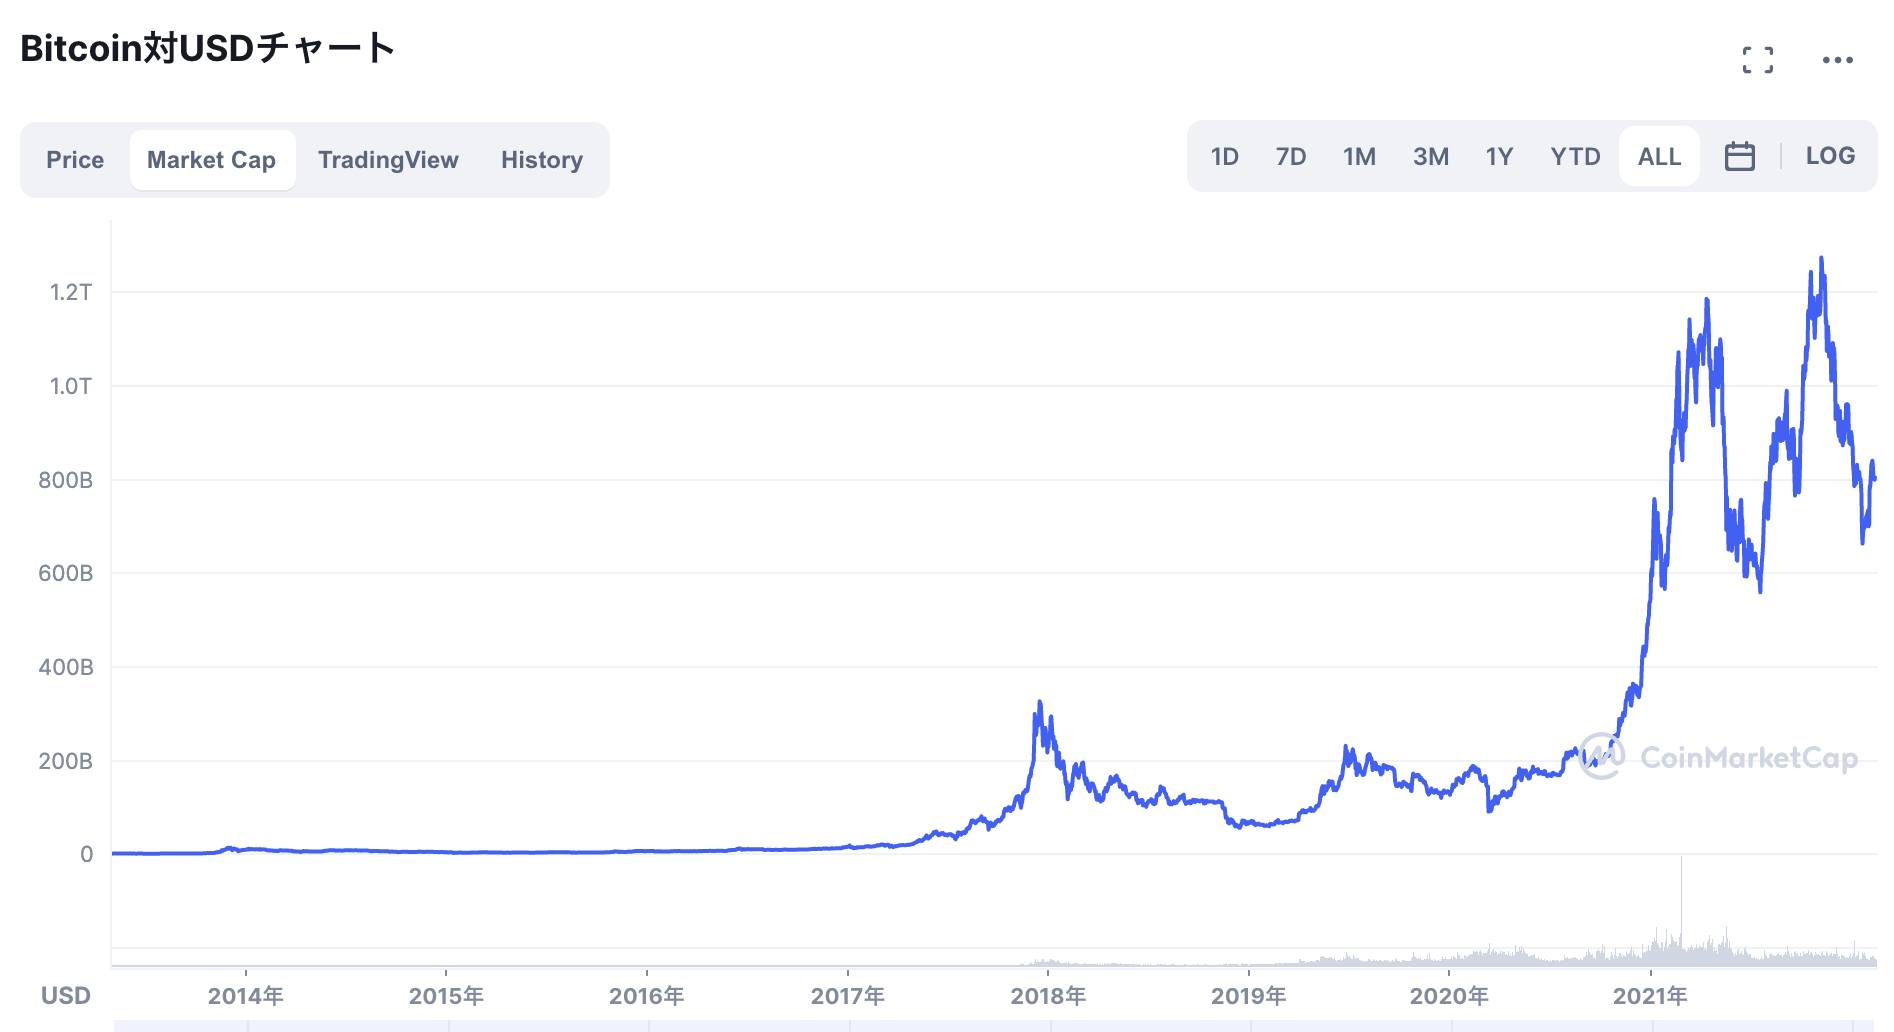
Task: Click the 2017年 label on the time axis
Action: [847, 996]
